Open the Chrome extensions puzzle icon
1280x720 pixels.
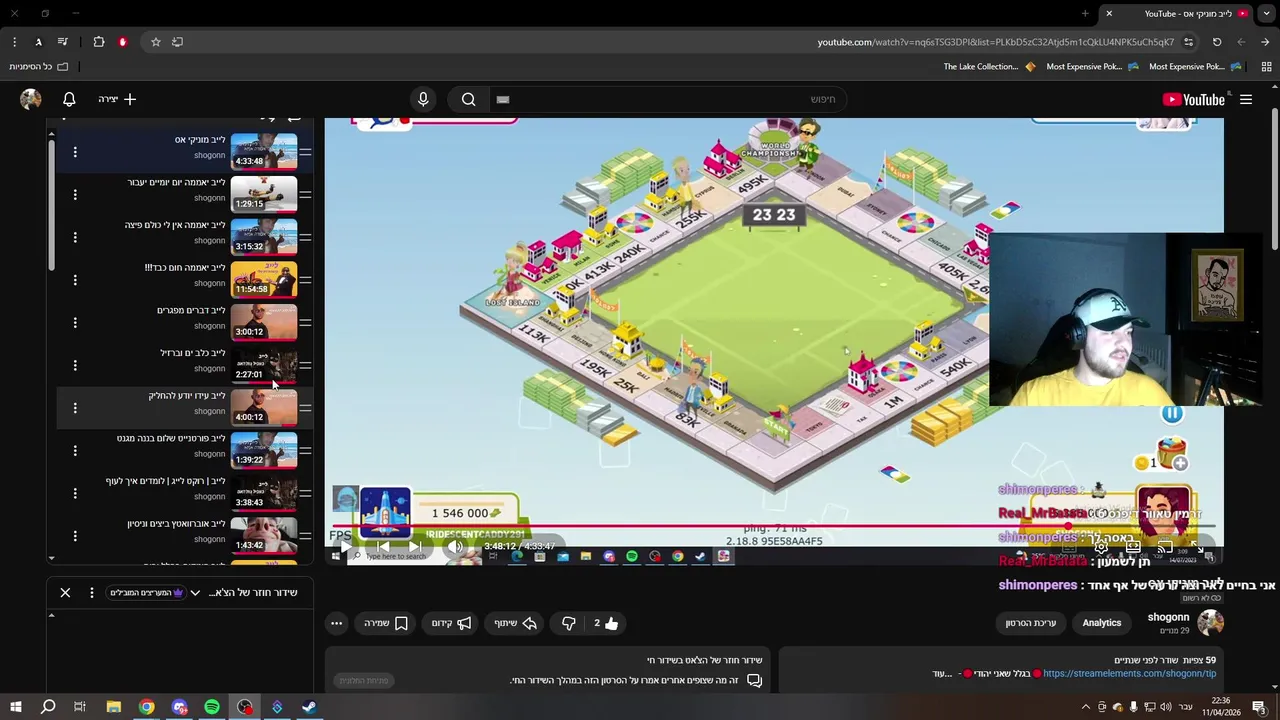[x=99, y=42]
